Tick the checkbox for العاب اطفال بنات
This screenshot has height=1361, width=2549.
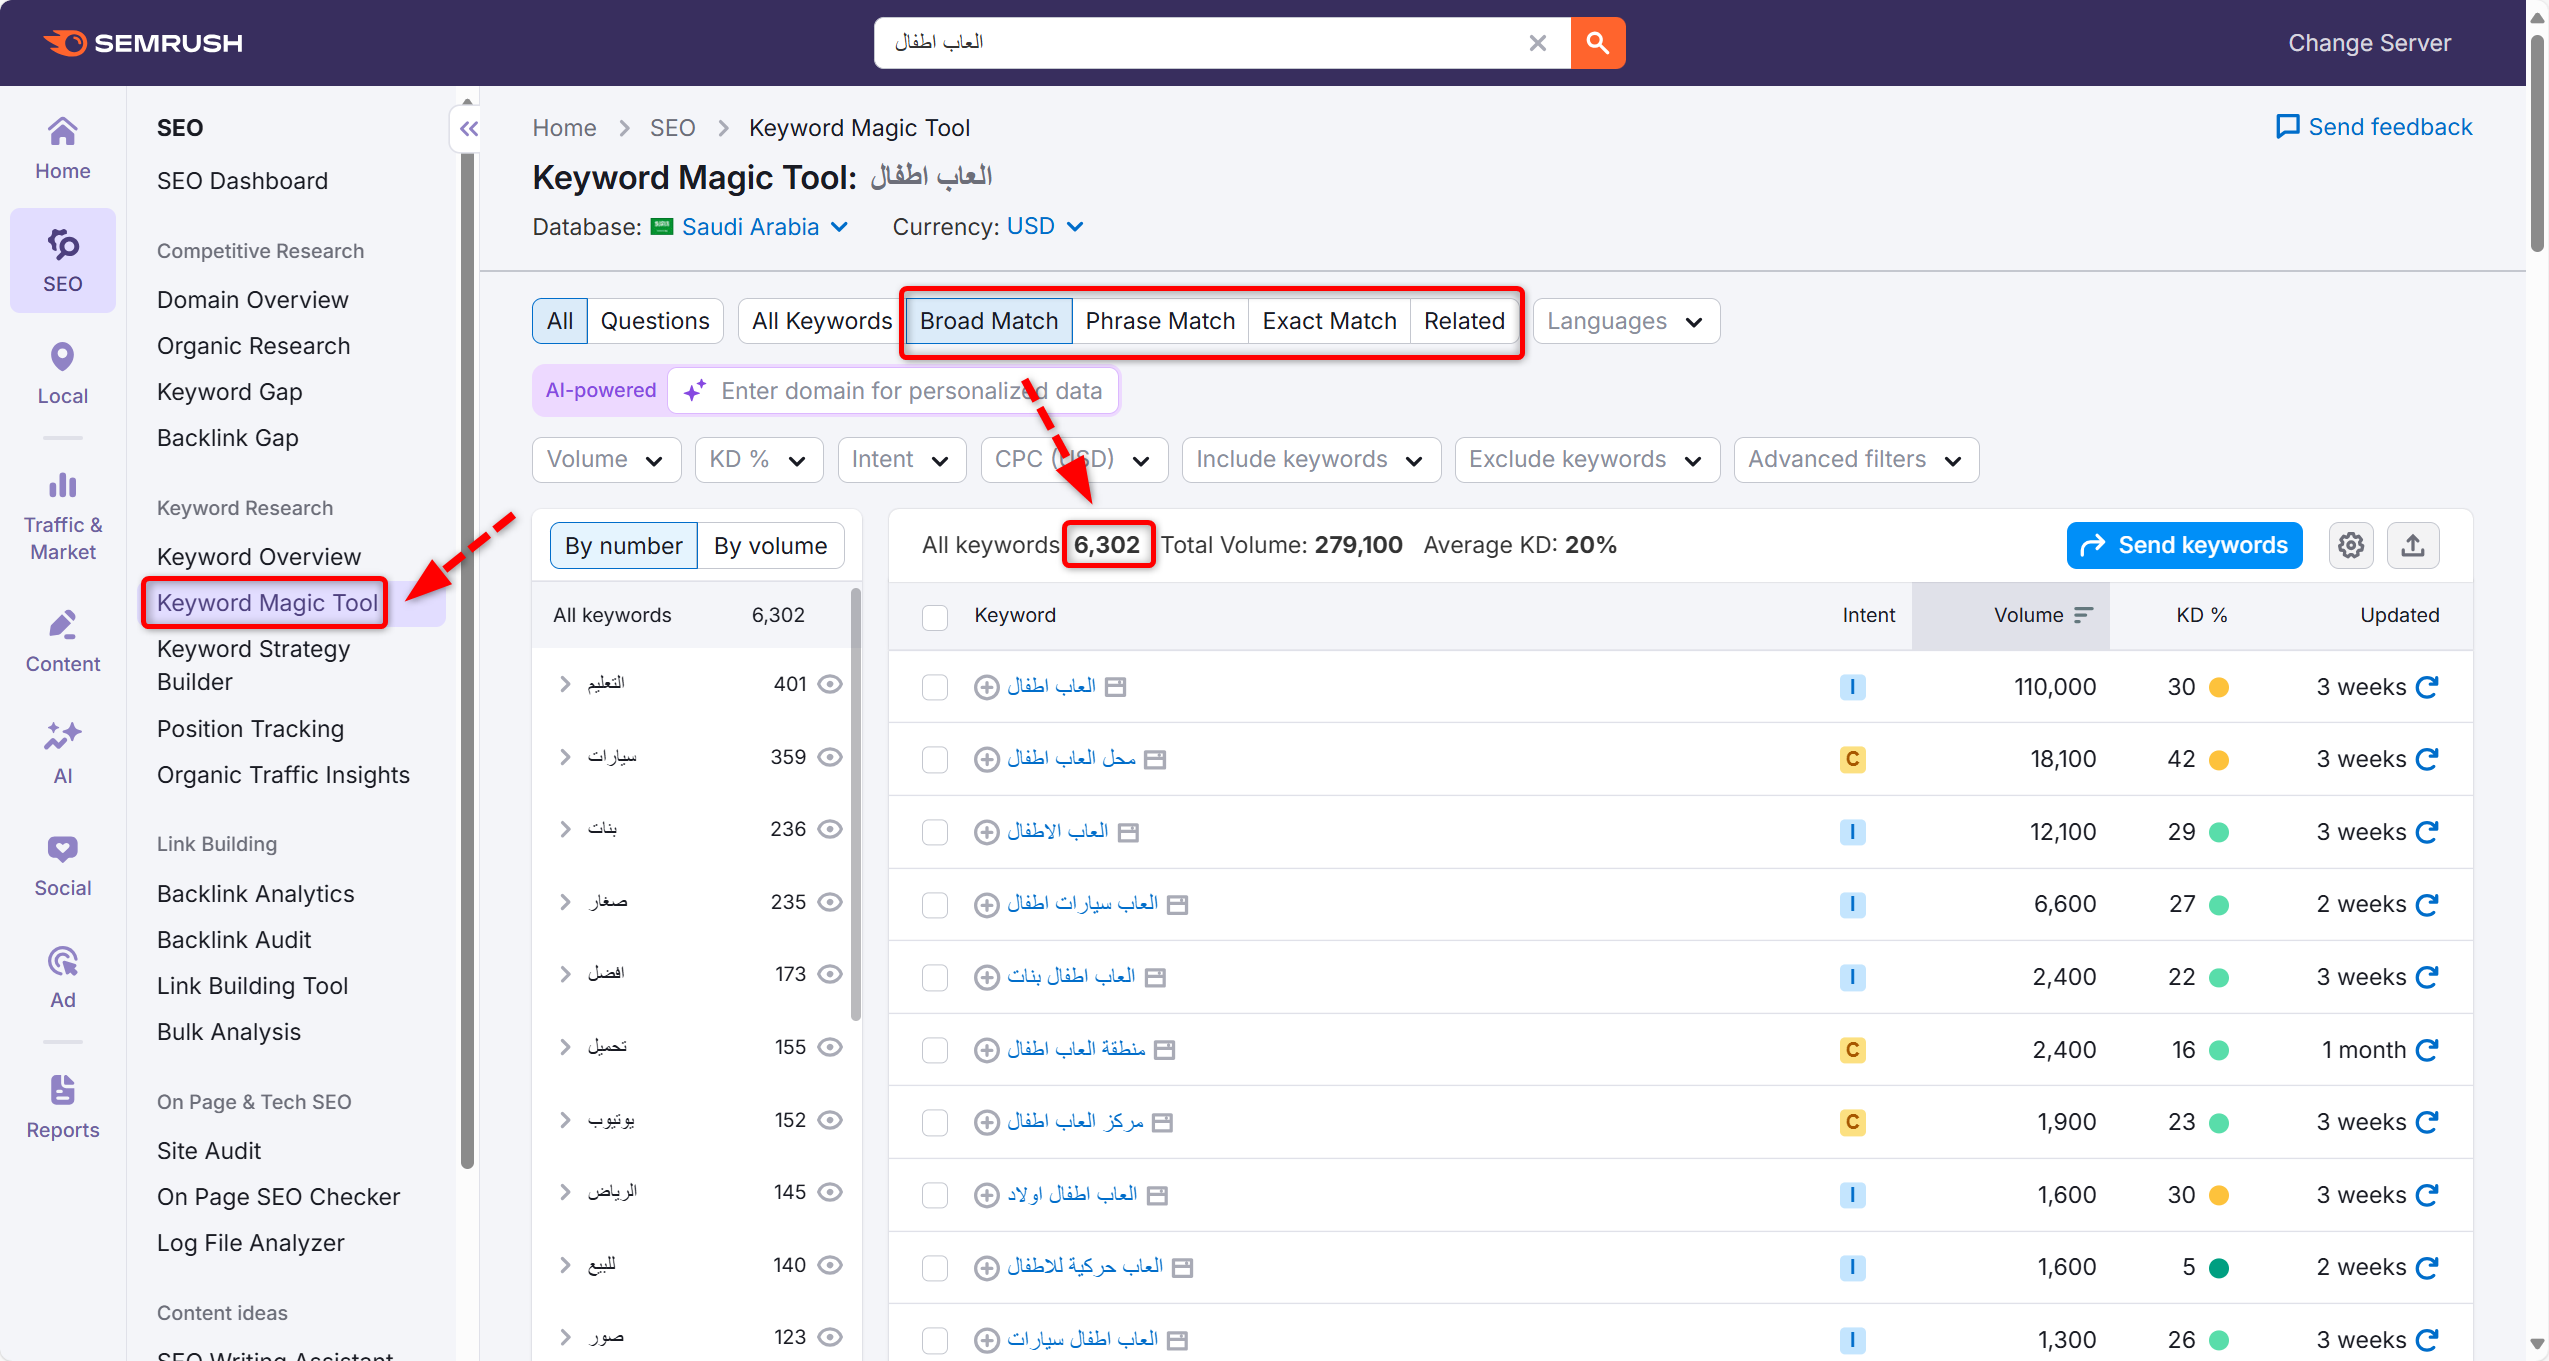(934, 977)
